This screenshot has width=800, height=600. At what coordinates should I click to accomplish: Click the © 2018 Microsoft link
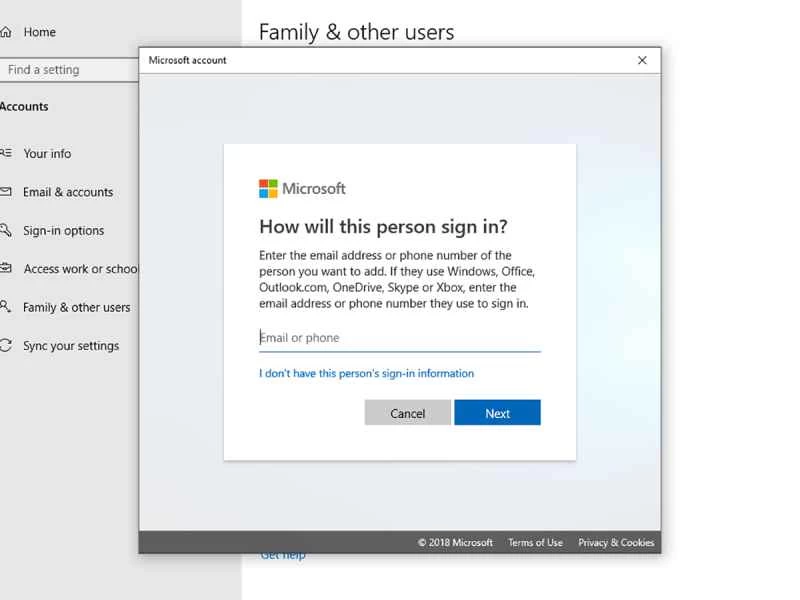click(455, 542)
